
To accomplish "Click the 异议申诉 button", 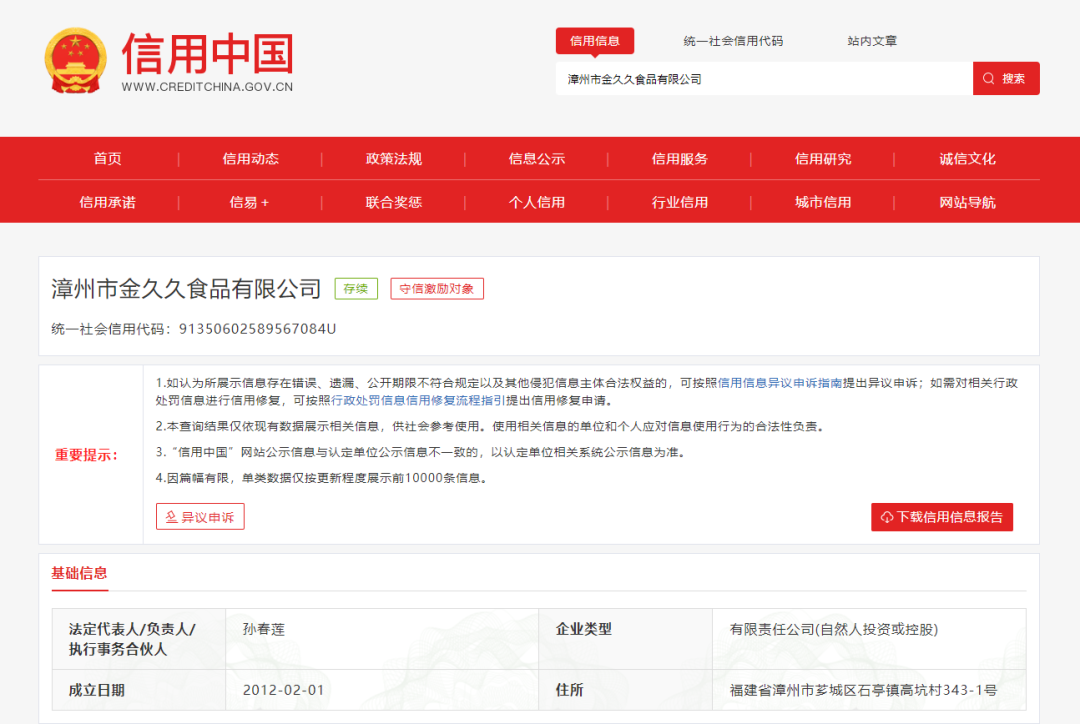I will click(200, 517).
